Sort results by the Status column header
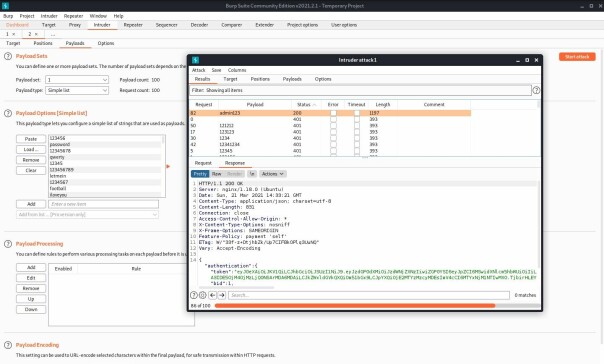Viewport: 604px width, 364px height. point(306,105)
